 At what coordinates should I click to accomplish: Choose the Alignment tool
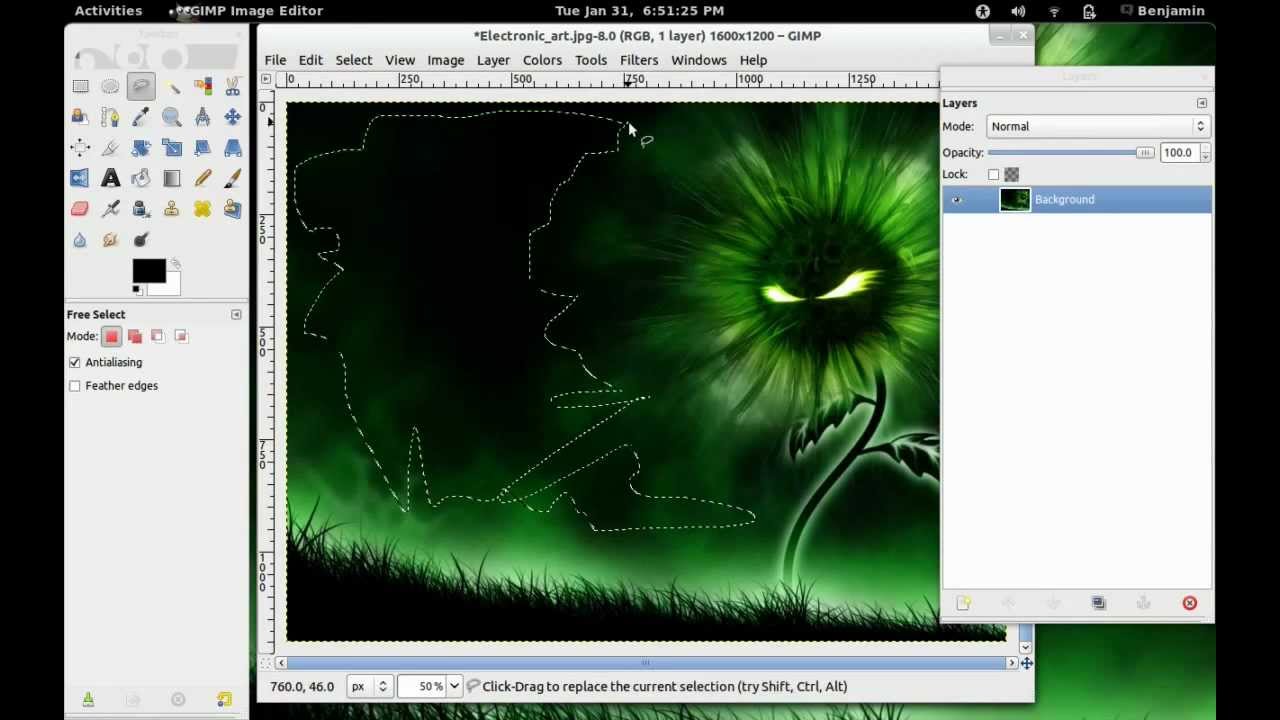point(80,148)
